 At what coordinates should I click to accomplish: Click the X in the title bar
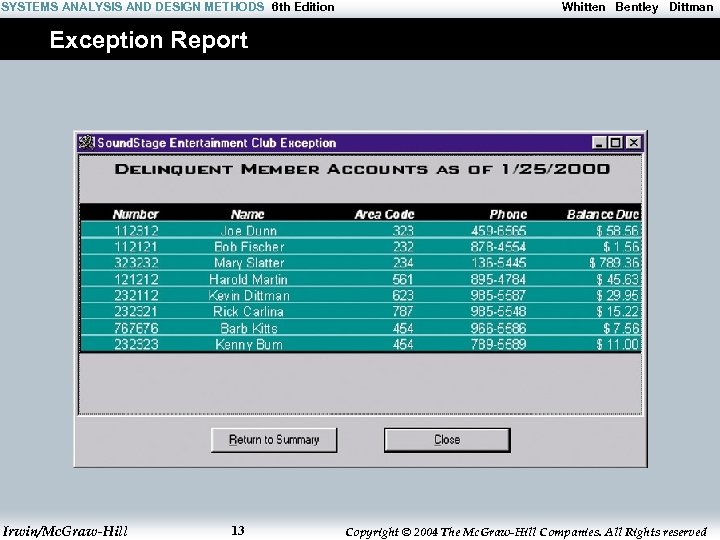click(634, 143)
